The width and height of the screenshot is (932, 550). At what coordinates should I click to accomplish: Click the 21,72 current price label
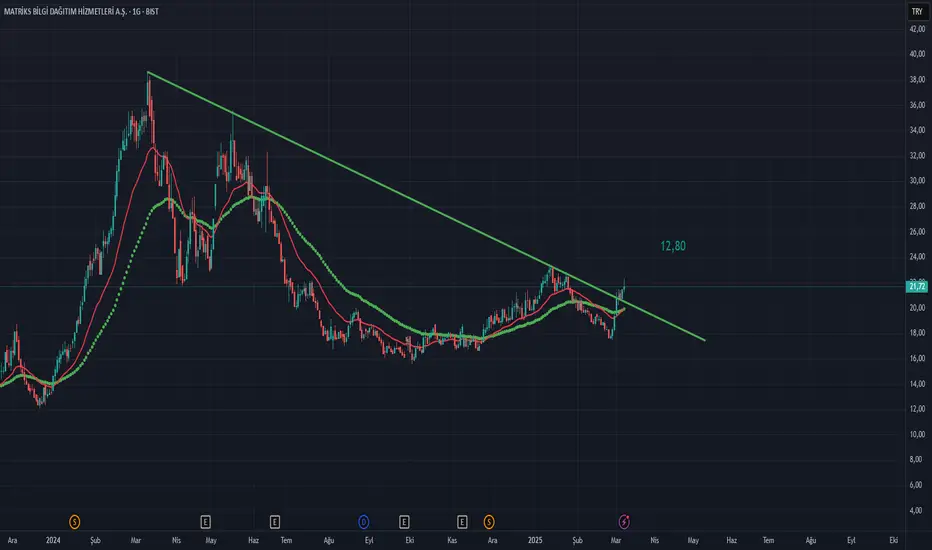(x=917, y=287)
